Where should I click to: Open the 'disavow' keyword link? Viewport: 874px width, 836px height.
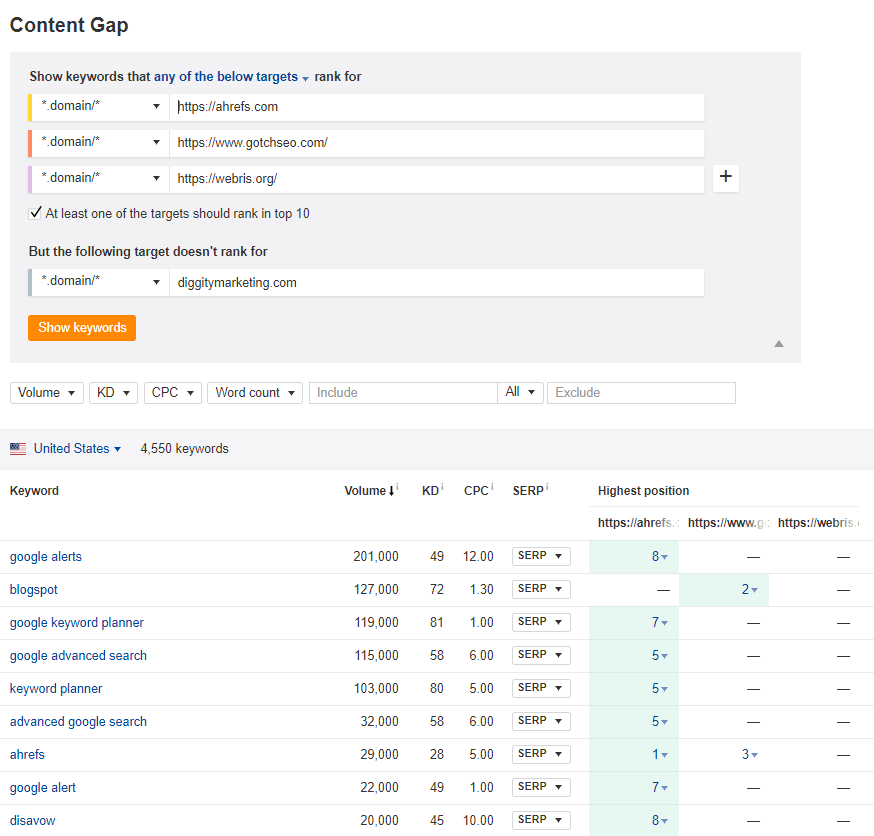point(32,820)
